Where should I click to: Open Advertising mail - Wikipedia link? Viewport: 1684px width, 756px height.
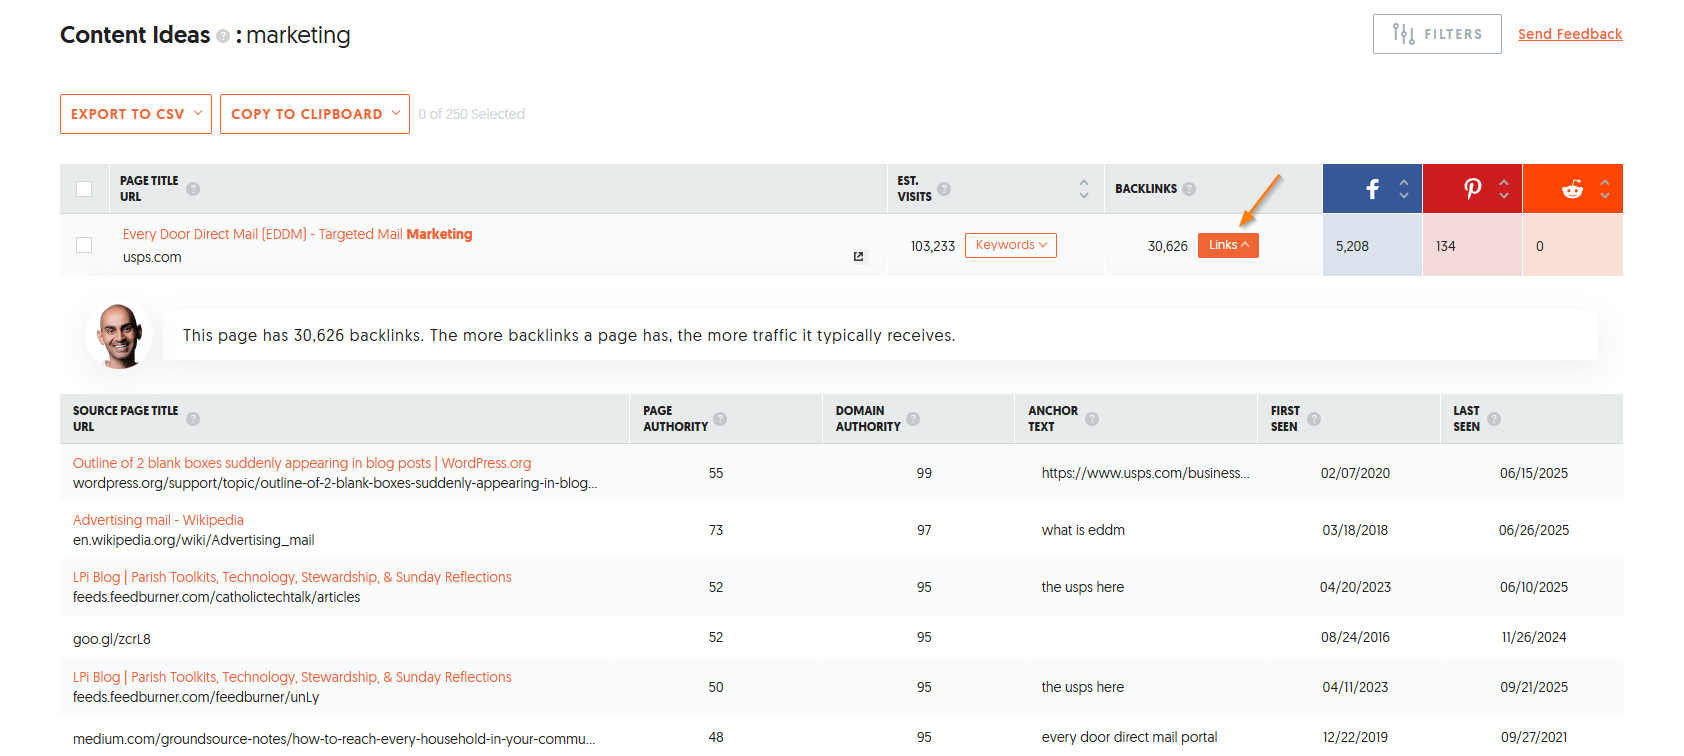tap(158, 520)
